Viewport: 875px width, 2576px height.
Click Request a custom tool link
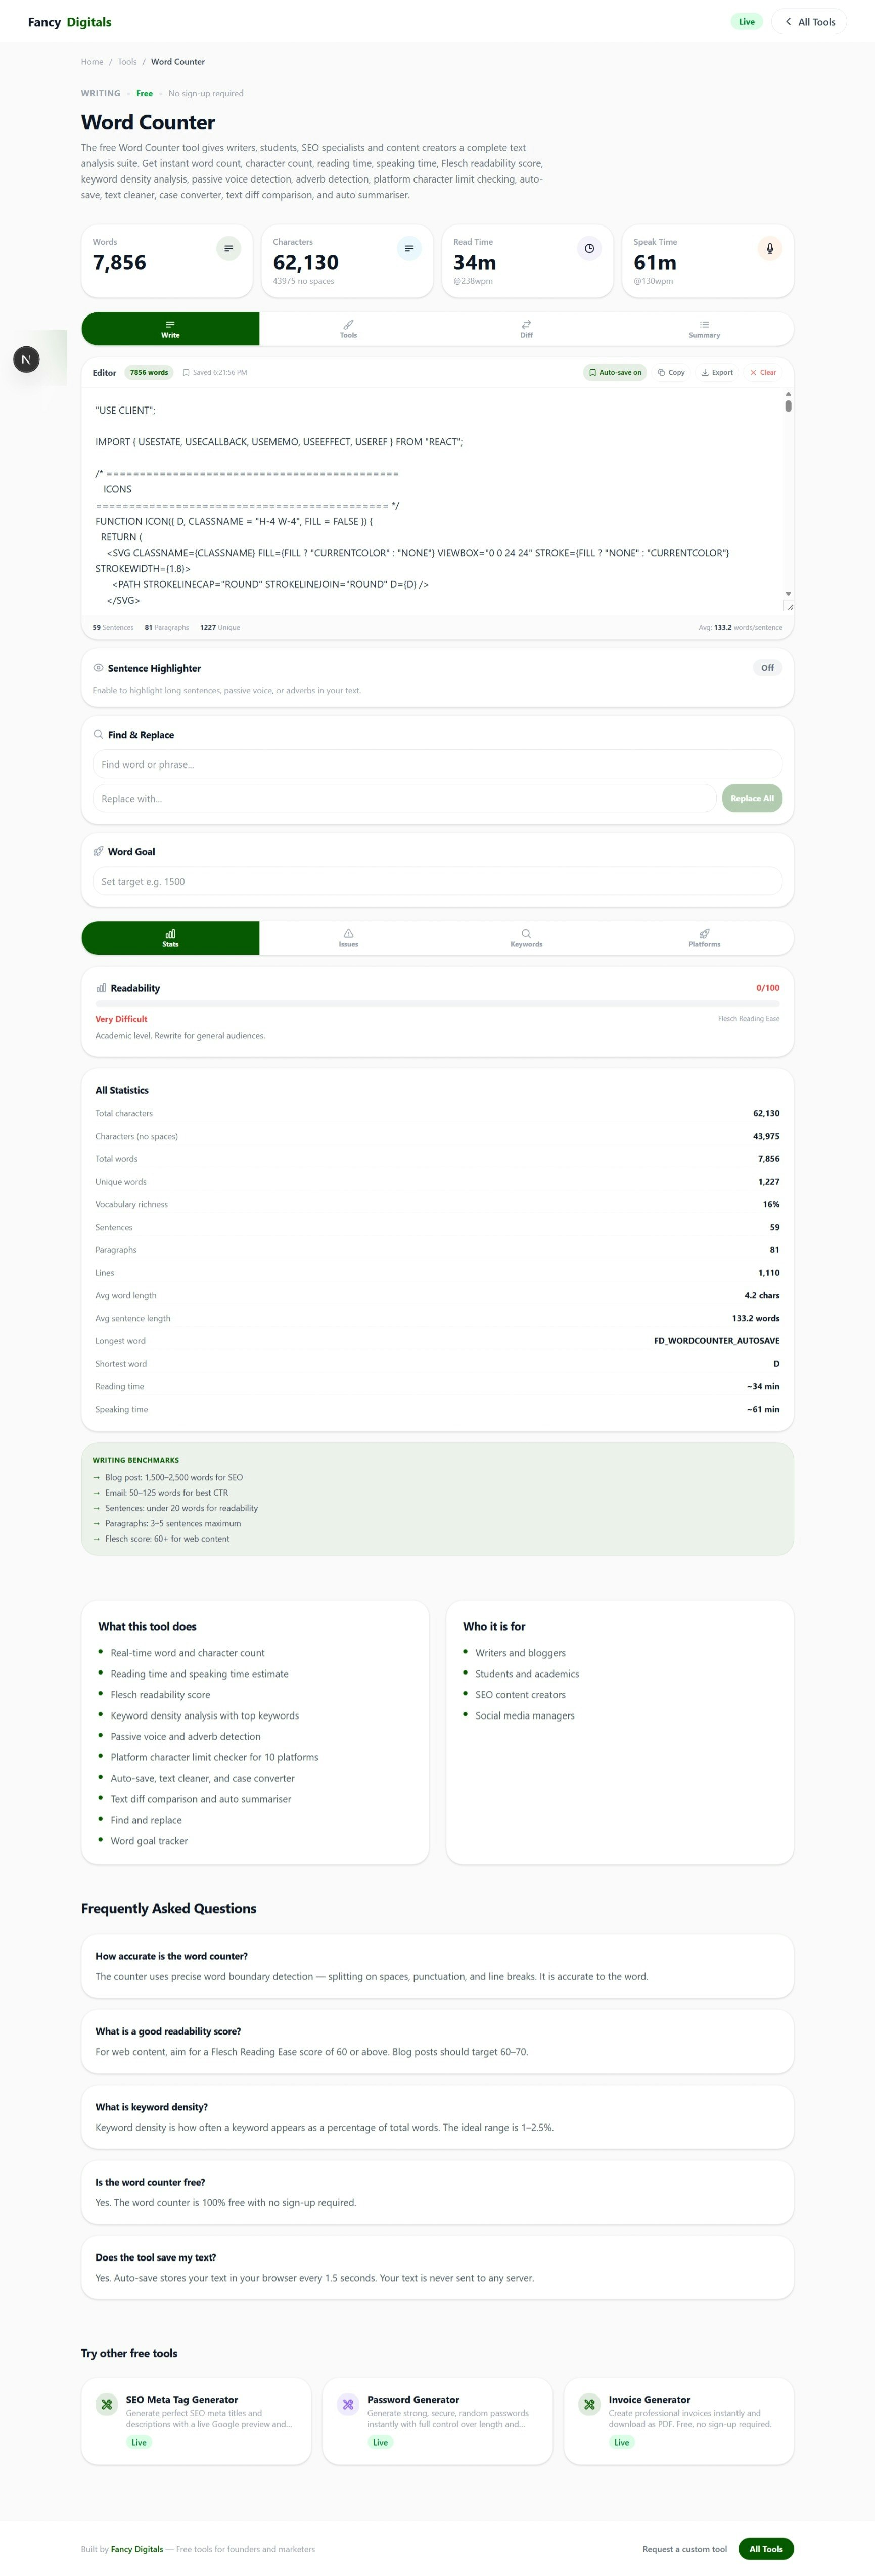coord(685,2549)
